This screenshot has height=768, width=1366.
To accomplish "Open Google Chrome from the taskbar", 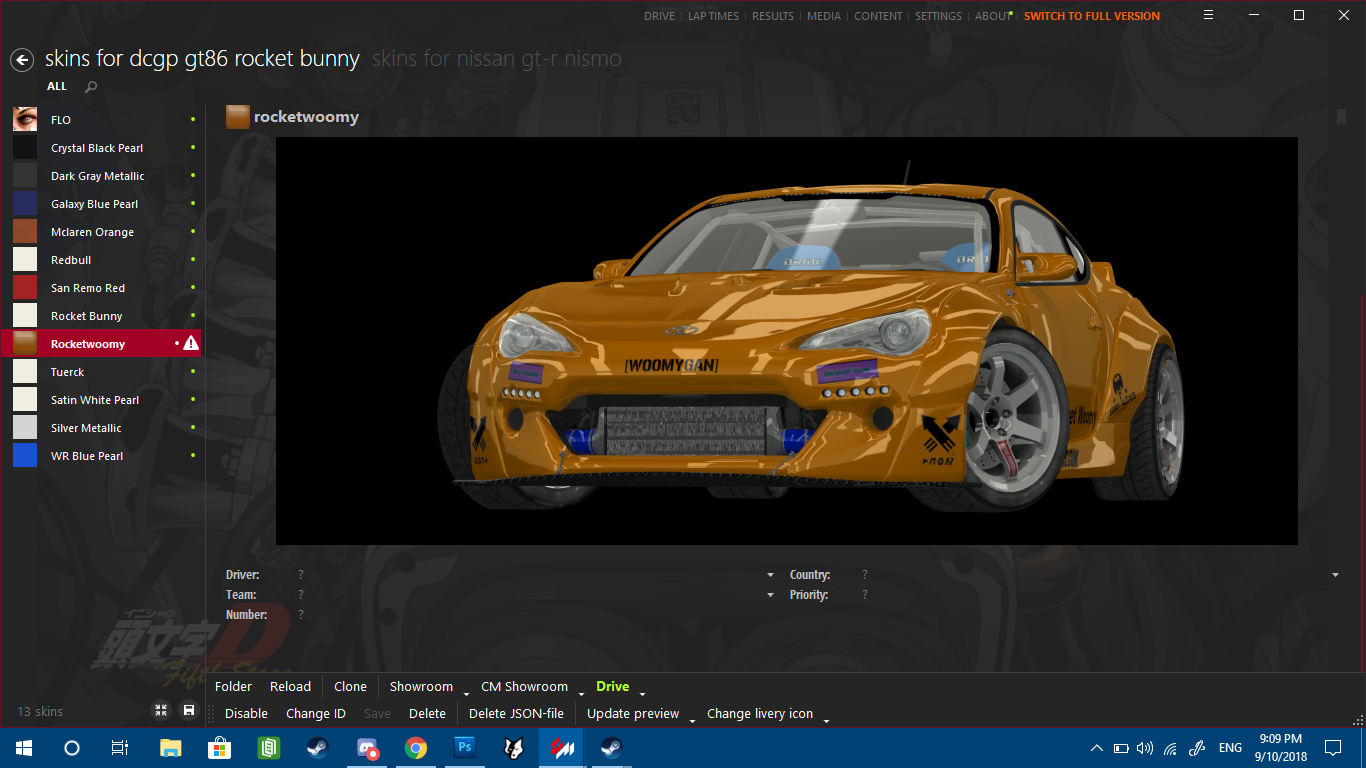I will pyautogui.click(x=416, y=747).
